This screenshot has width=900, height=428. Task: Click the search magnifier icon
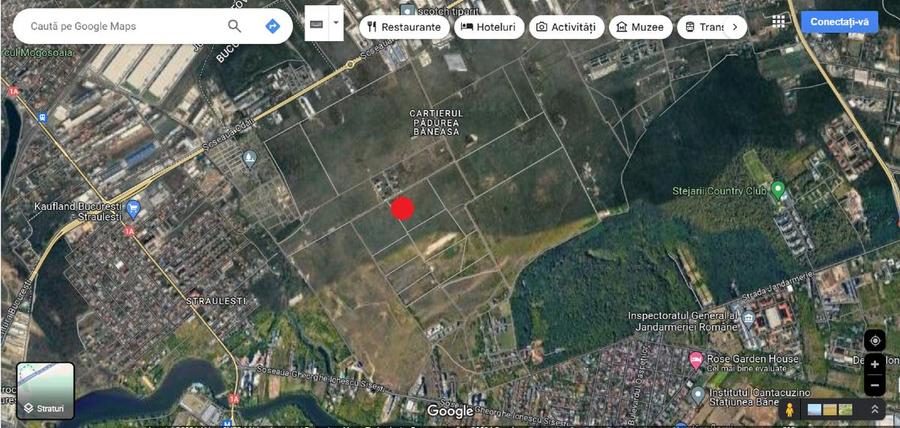[x=234, y=26]
